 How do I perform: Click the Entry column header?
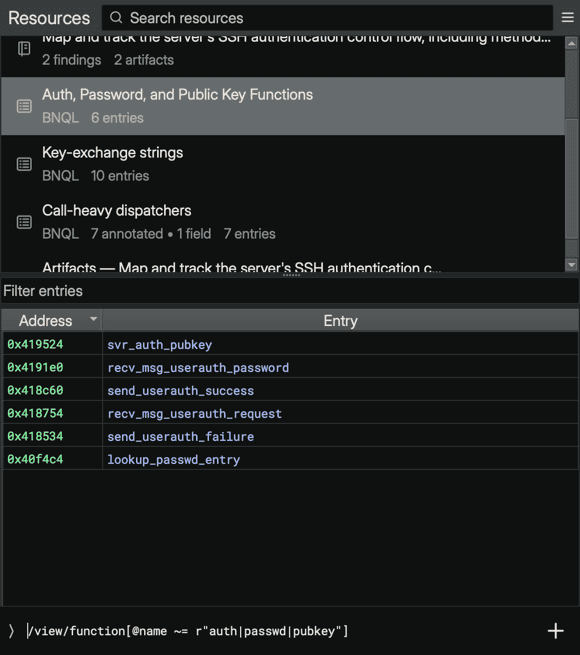340,320
